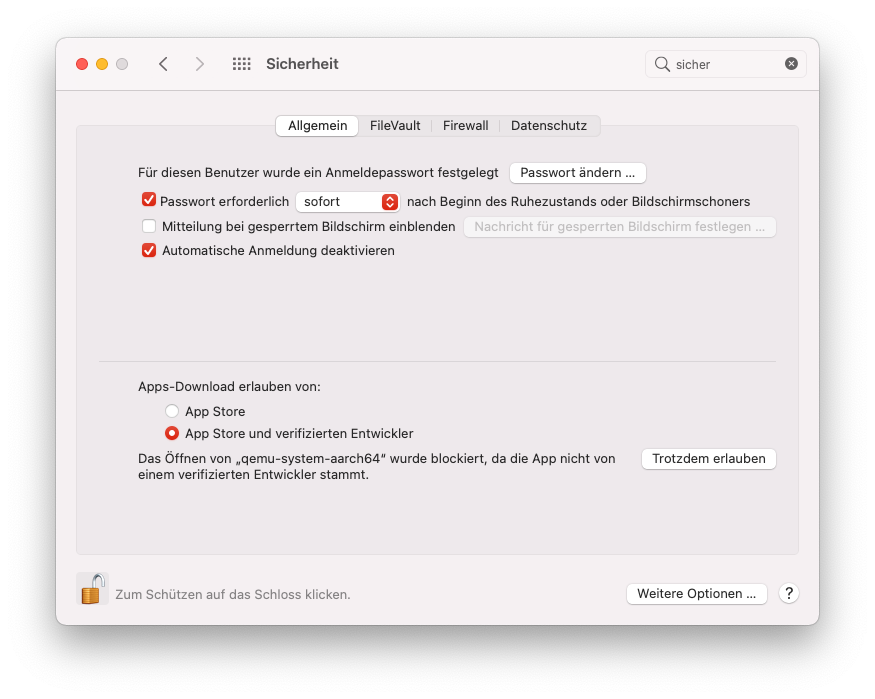The width and height of the screenshot is (875, 699).
Task: Go back with the left chevron arrow
Action: [163, 64]
